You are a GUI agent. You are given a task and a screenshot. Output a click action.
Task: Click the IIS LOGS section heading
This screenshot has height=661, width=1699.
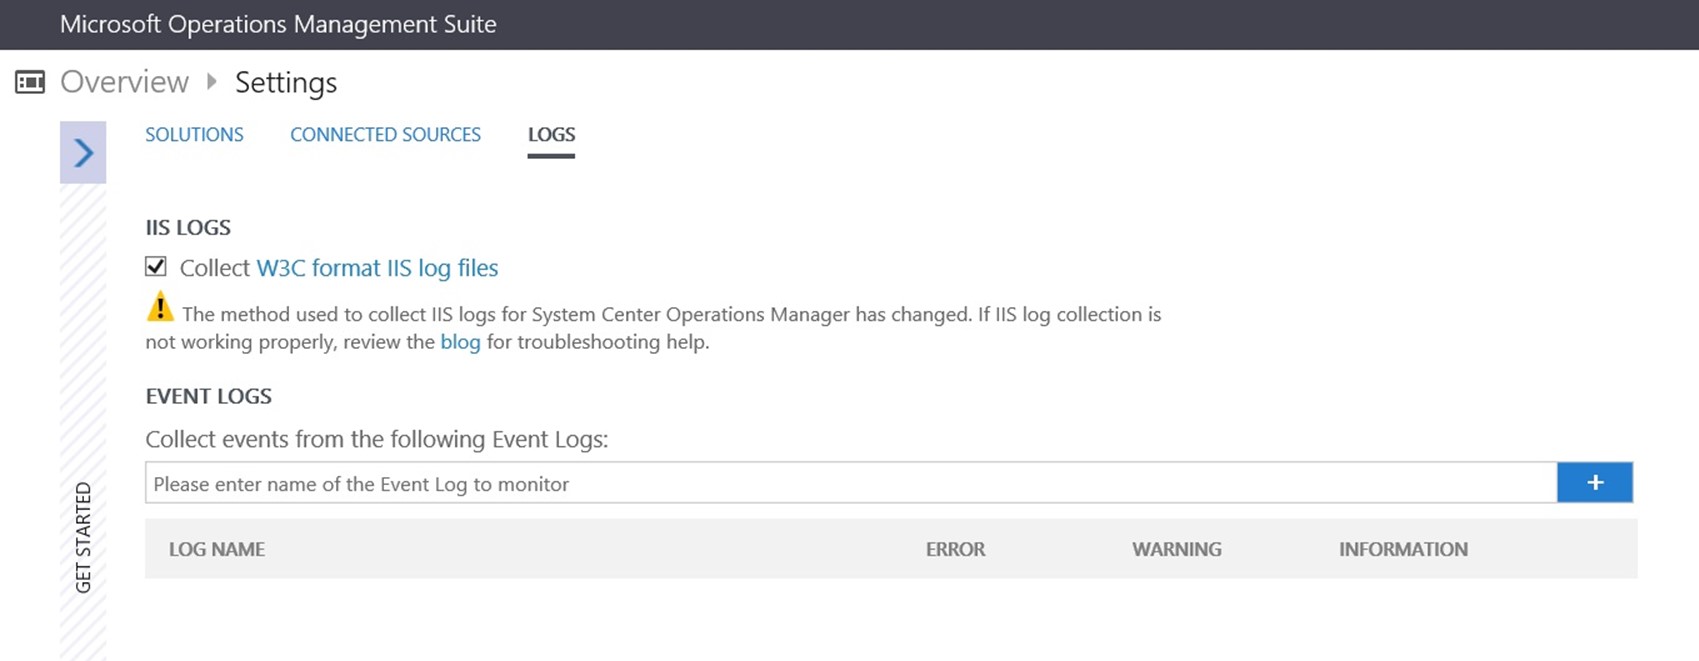(x=188, y=227)
